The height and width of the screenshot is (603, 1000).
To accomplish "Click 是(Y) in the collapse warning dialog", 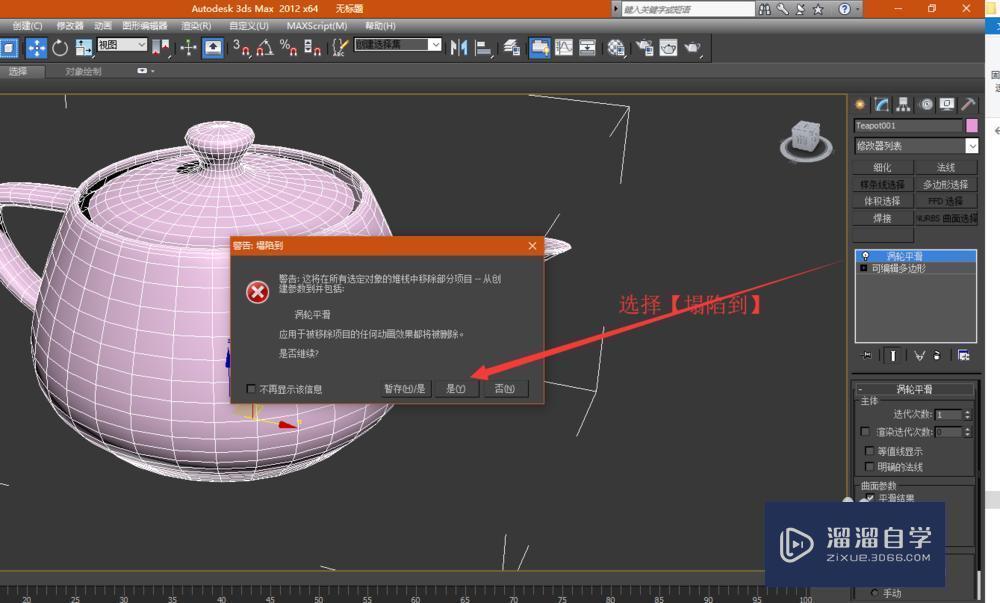I will [x=456, y=389].
